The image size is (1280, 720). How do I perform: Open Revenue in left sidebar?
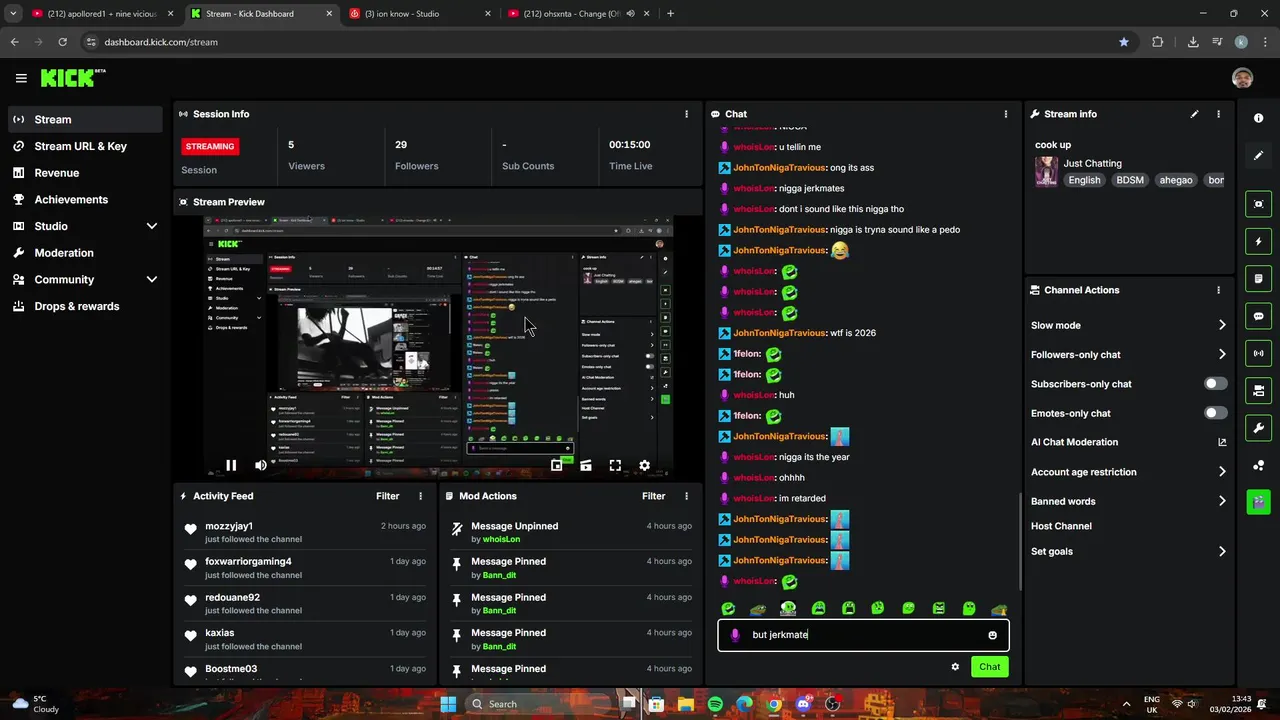[x=85, y=173]
